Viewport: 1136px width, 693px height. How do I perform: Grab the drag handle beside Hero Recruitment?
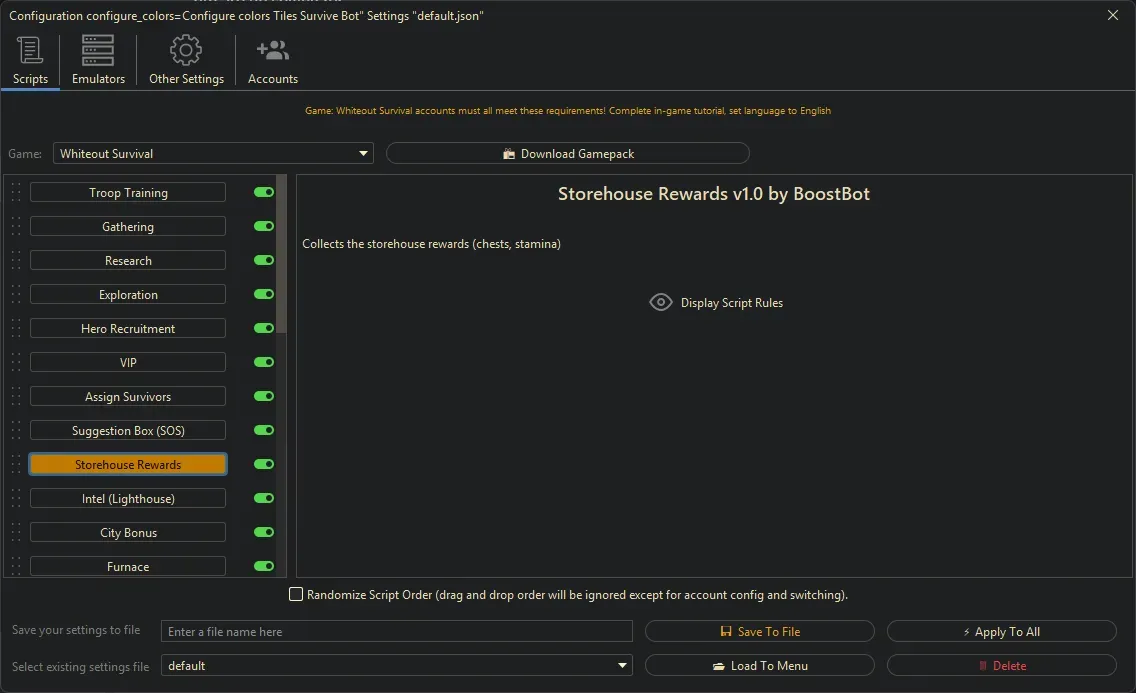coord(16,329)
